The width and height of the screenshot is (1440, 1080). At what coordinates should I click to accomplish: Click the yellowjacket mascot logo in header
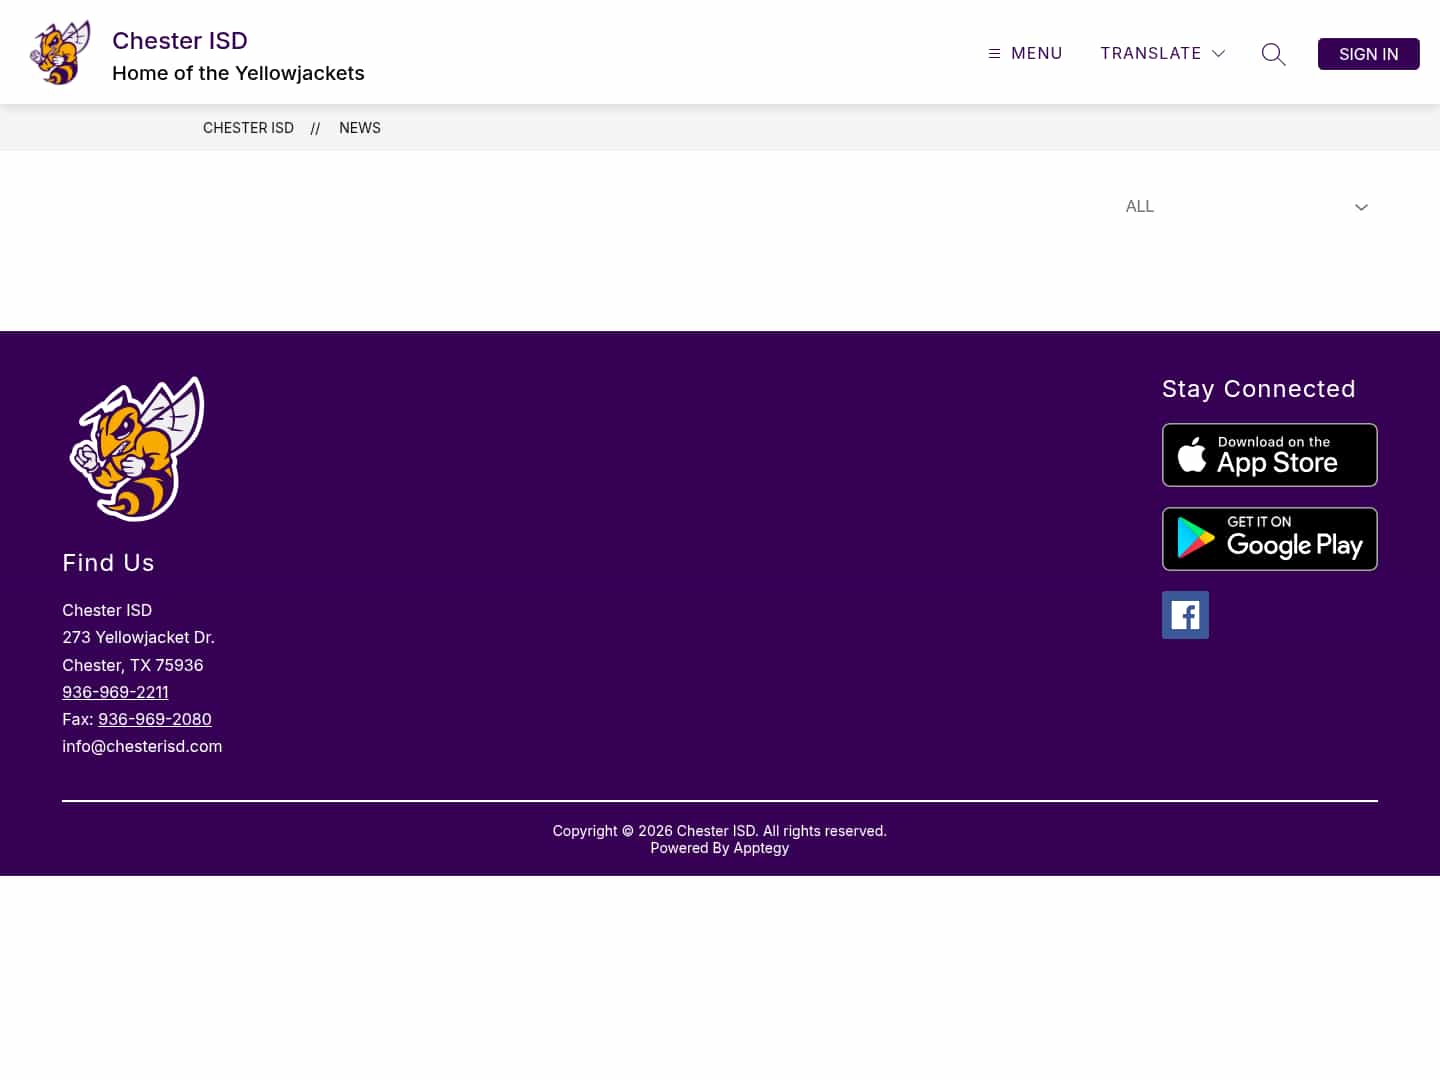coord(59,51)
